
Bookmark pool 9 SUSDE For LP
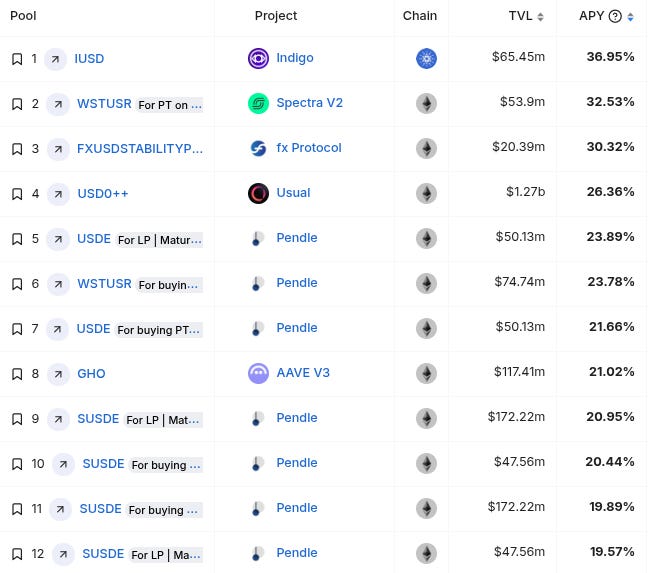[x=17, y=419]
